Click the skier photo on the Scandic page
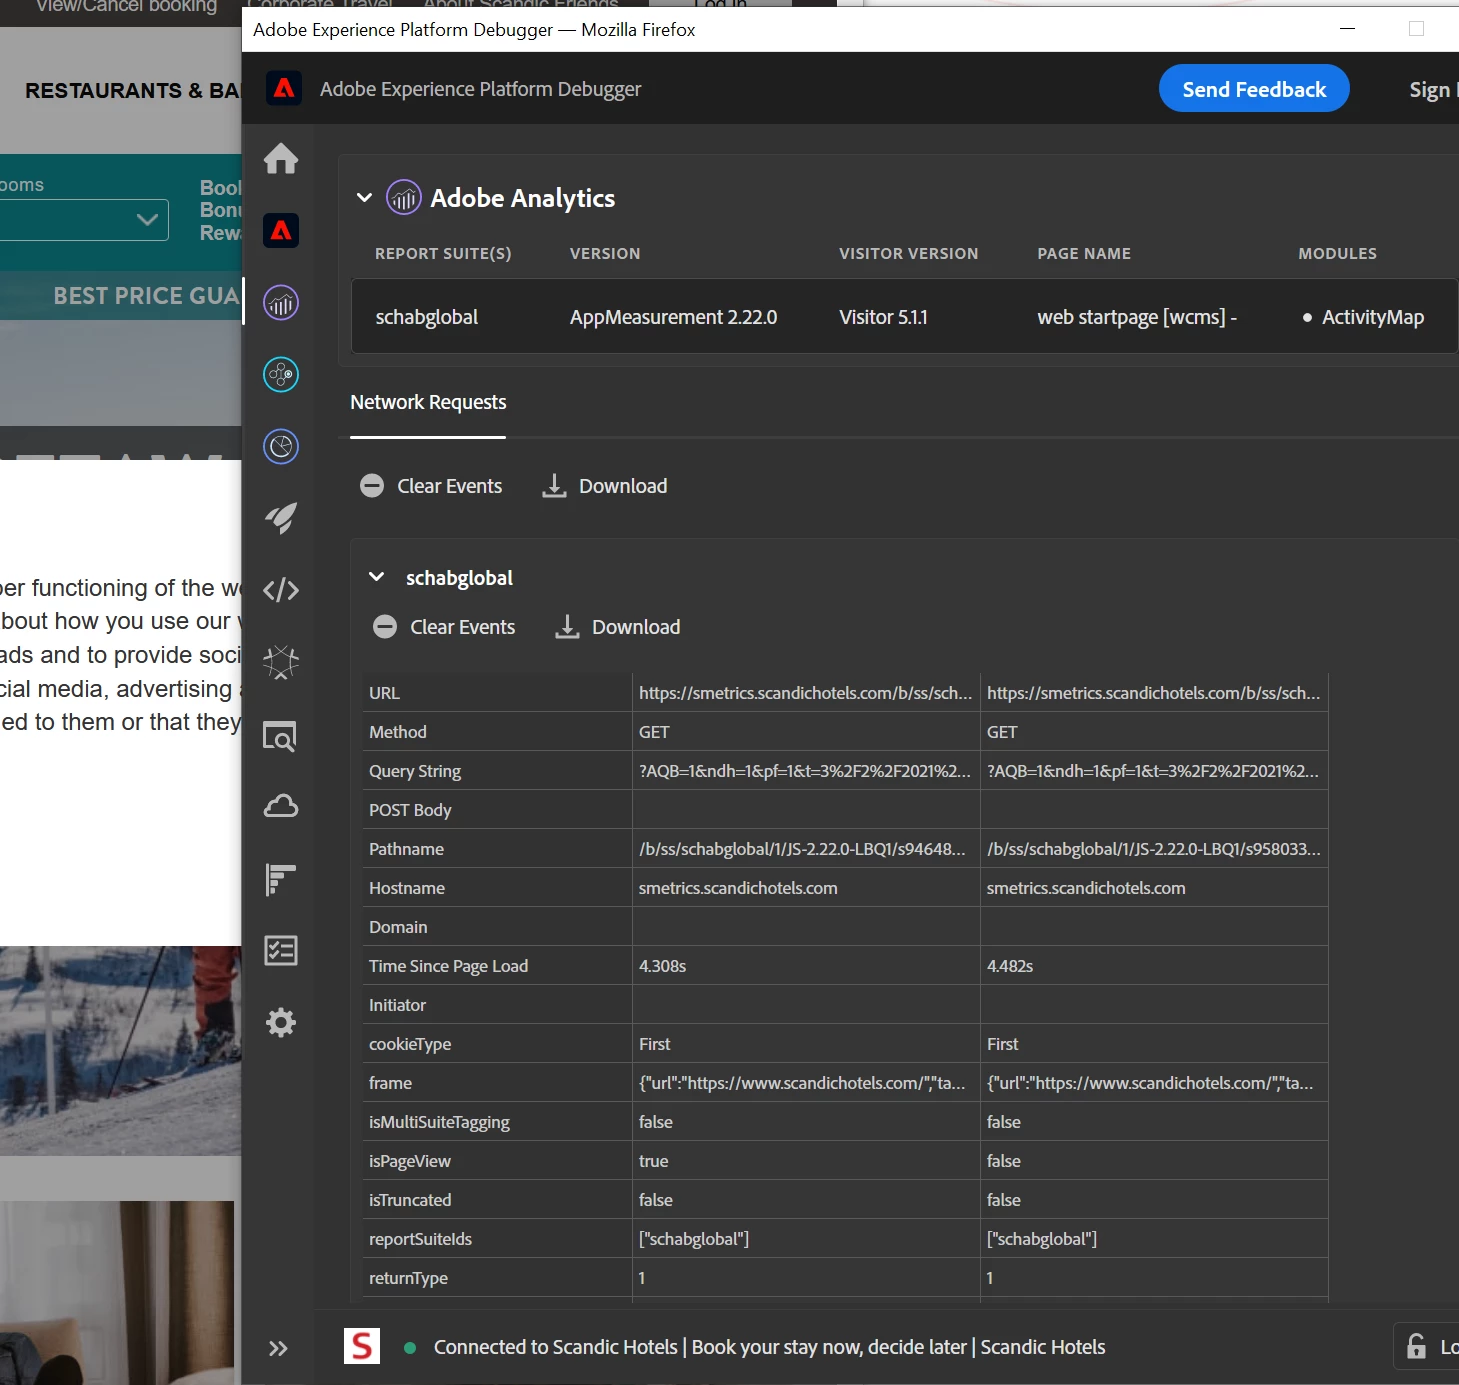 pos(120,1050)
